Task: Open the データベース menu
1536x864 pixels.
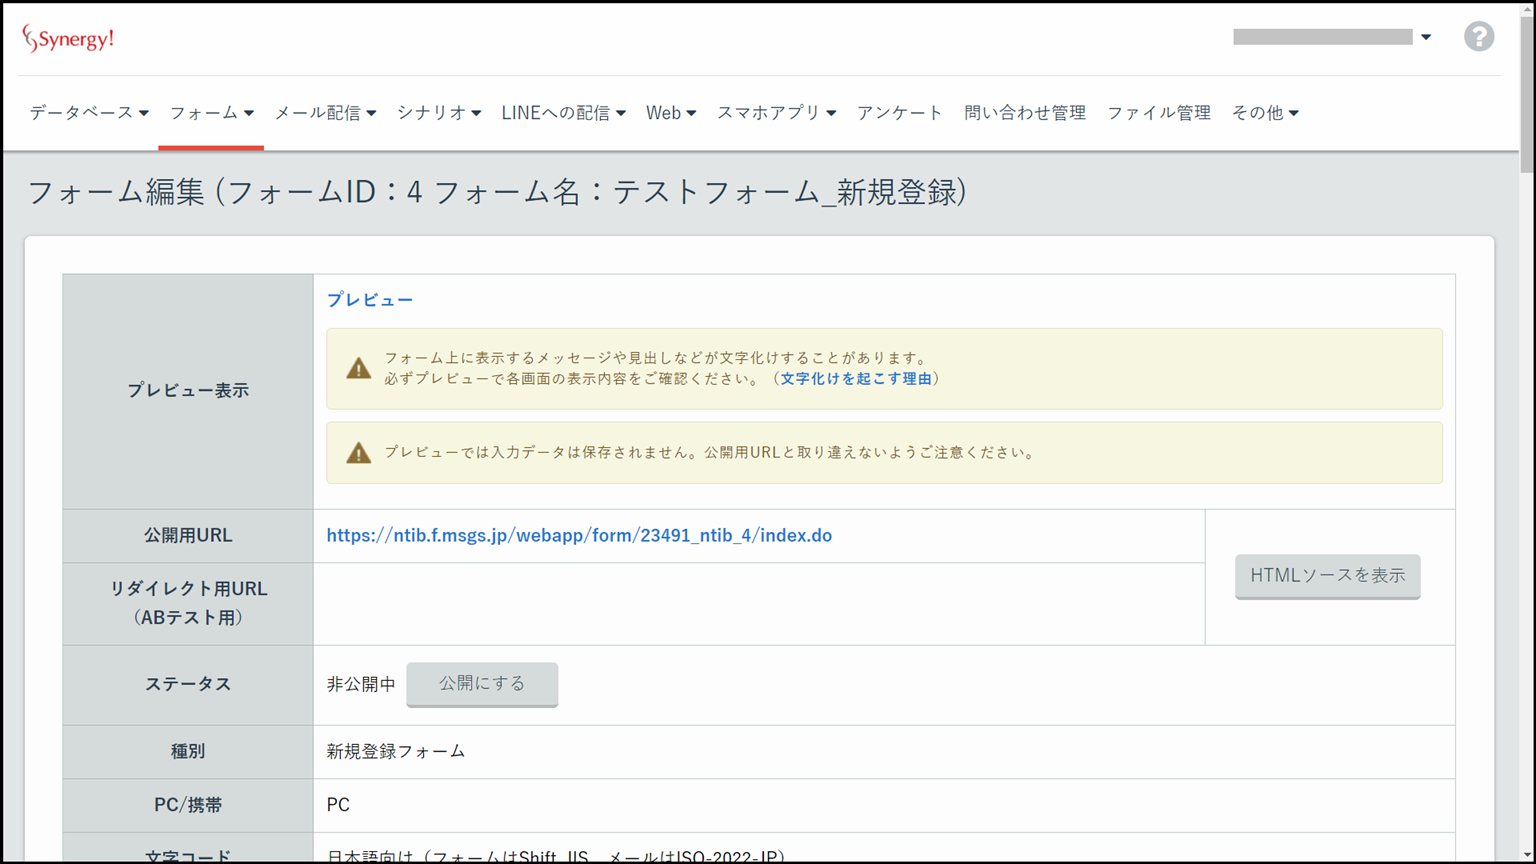Action: 88,113
